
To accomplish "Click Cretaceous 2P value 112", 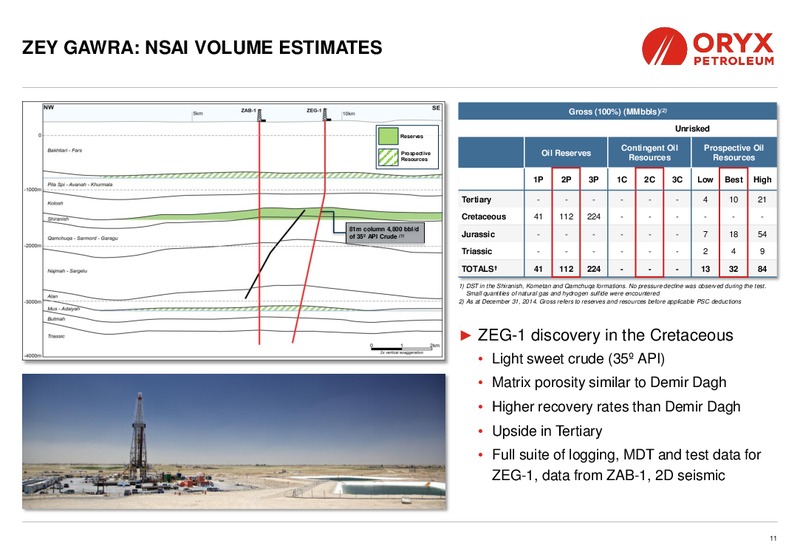I will (566, 216).
